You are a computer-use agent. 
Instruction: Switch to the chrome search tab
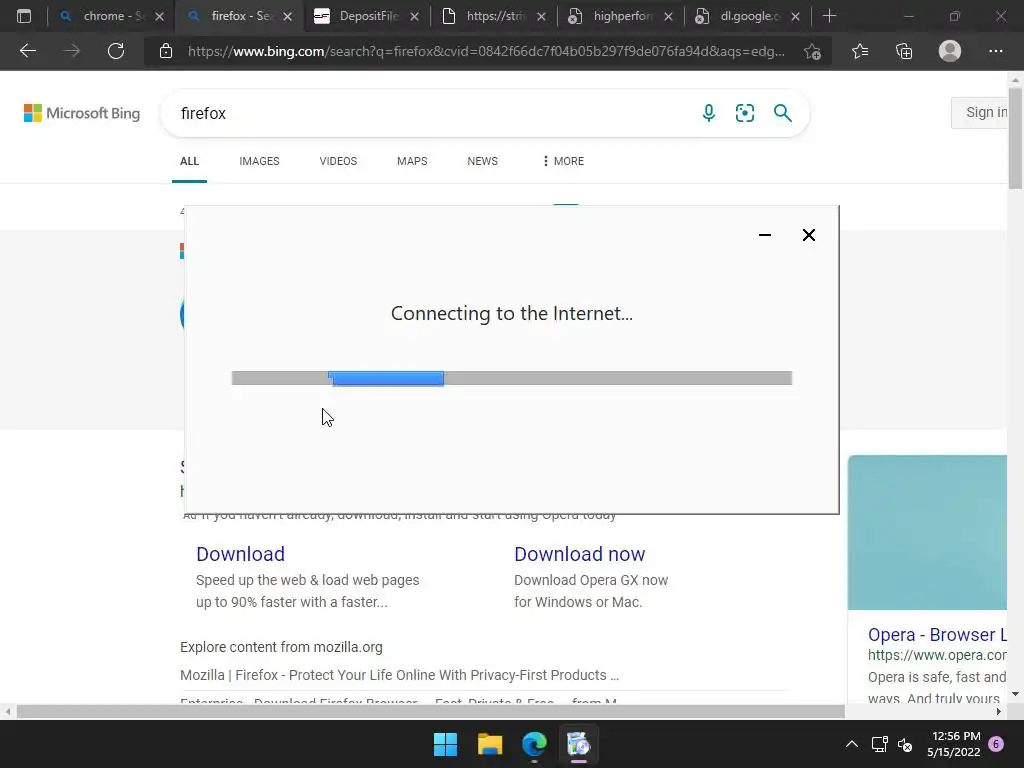click(111, 16)
